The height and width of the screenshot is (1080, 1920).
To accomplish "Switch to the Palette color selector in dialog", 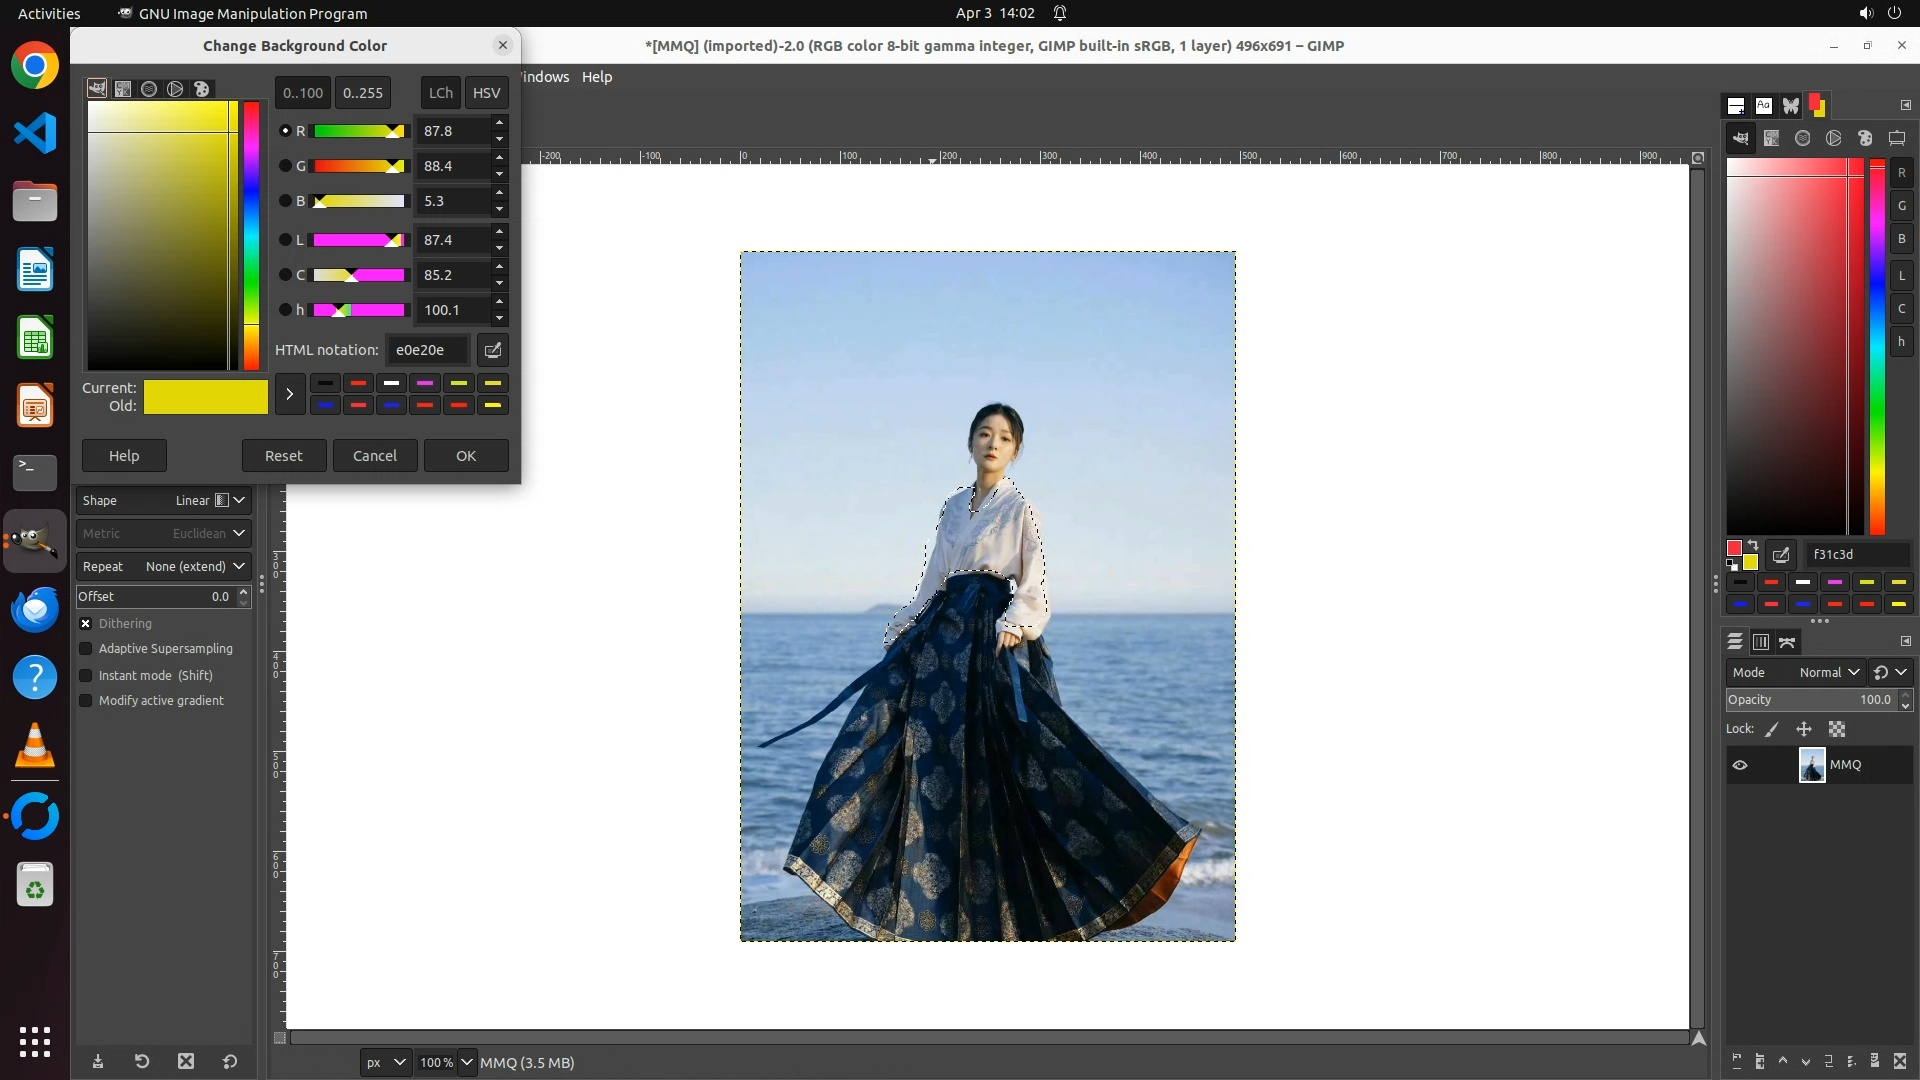I will click(202, 89).
